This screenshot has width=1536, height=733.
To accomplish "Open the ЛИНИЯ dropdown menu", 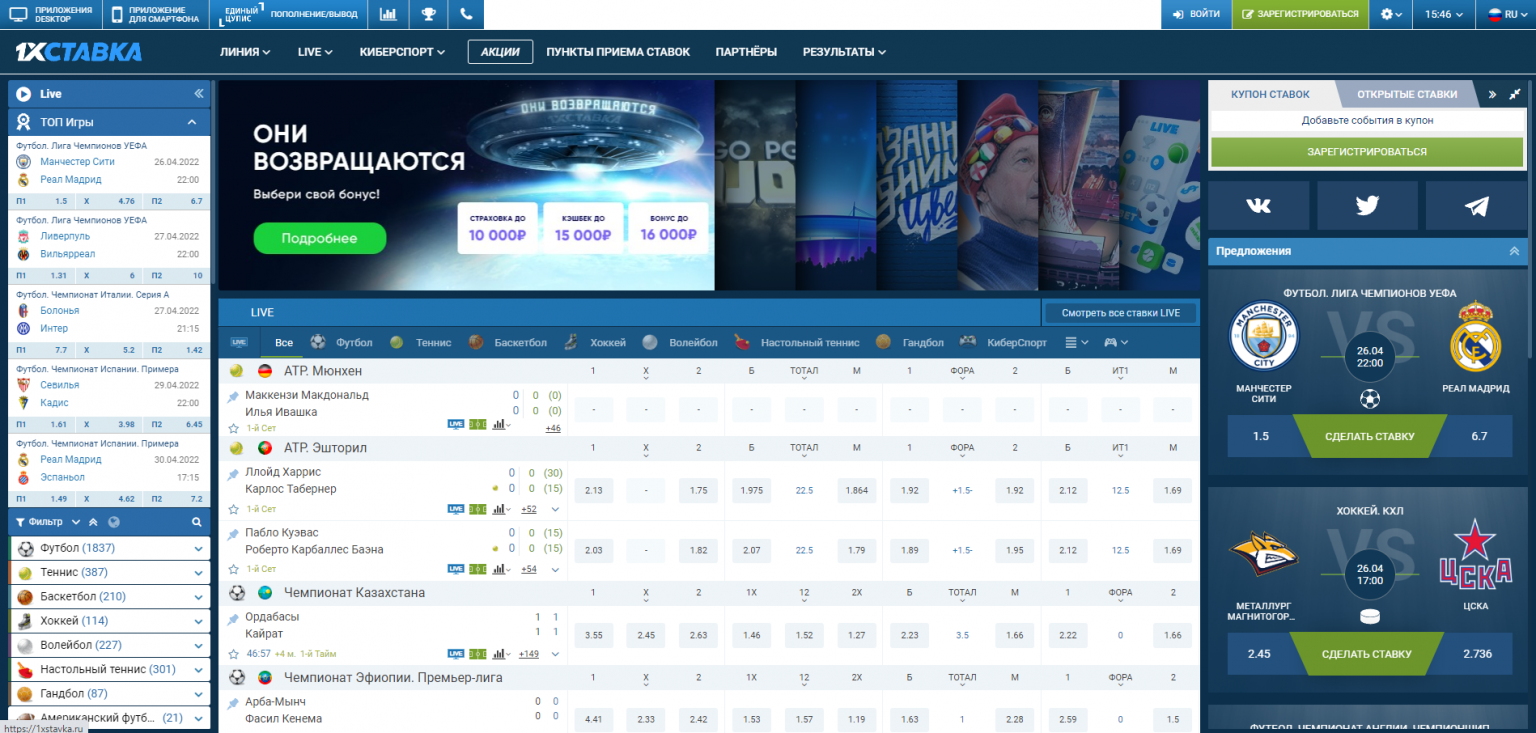I will pos(246,52).
